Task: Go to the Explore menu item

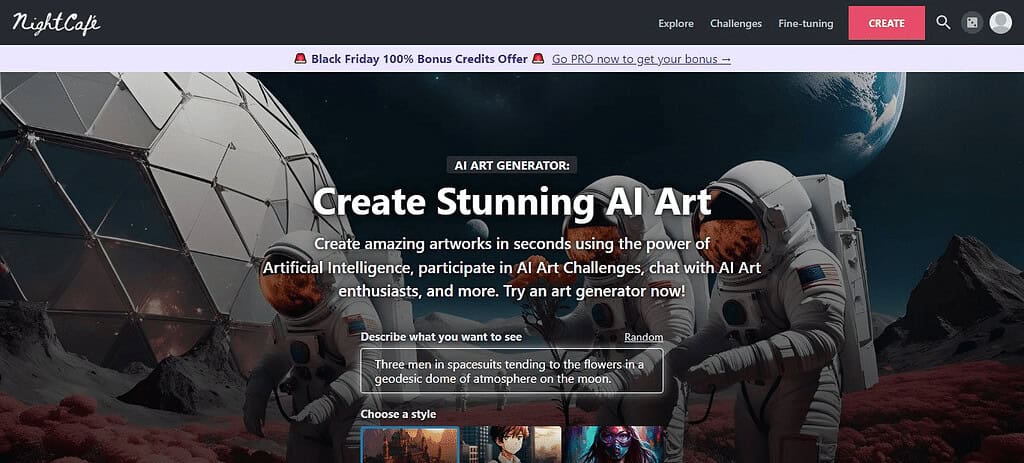Action: (x=676, y=24)
